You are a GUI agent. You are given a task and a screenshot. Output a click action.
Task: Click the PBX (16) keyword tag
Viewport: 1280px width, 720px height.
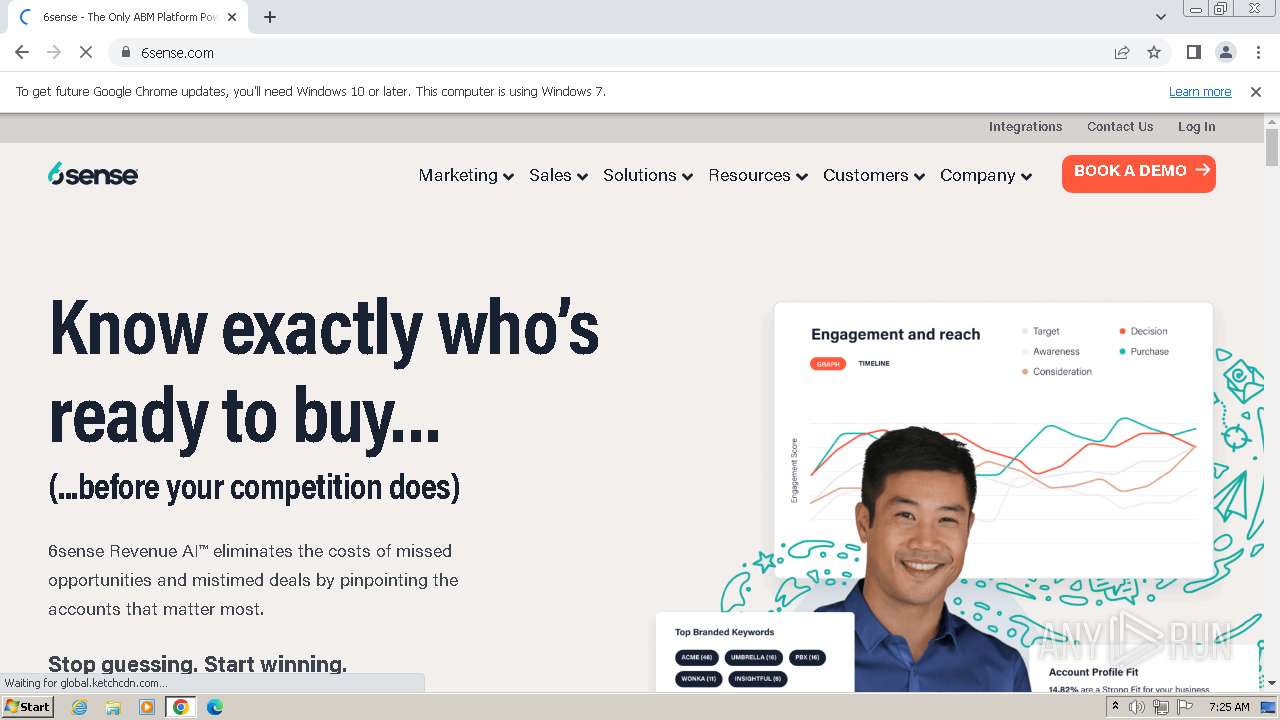pos(807,657)
